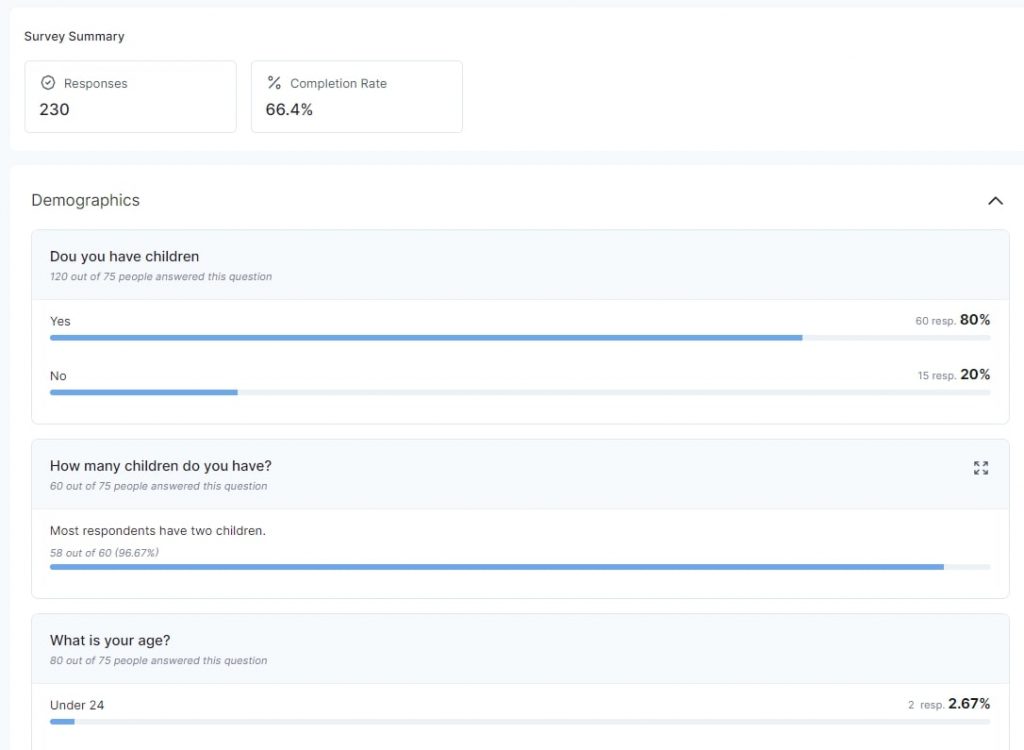The width and height of the screenshot is (1024, 750).
Task: Click the Under 24 progress bar
Action: point(520,722)
